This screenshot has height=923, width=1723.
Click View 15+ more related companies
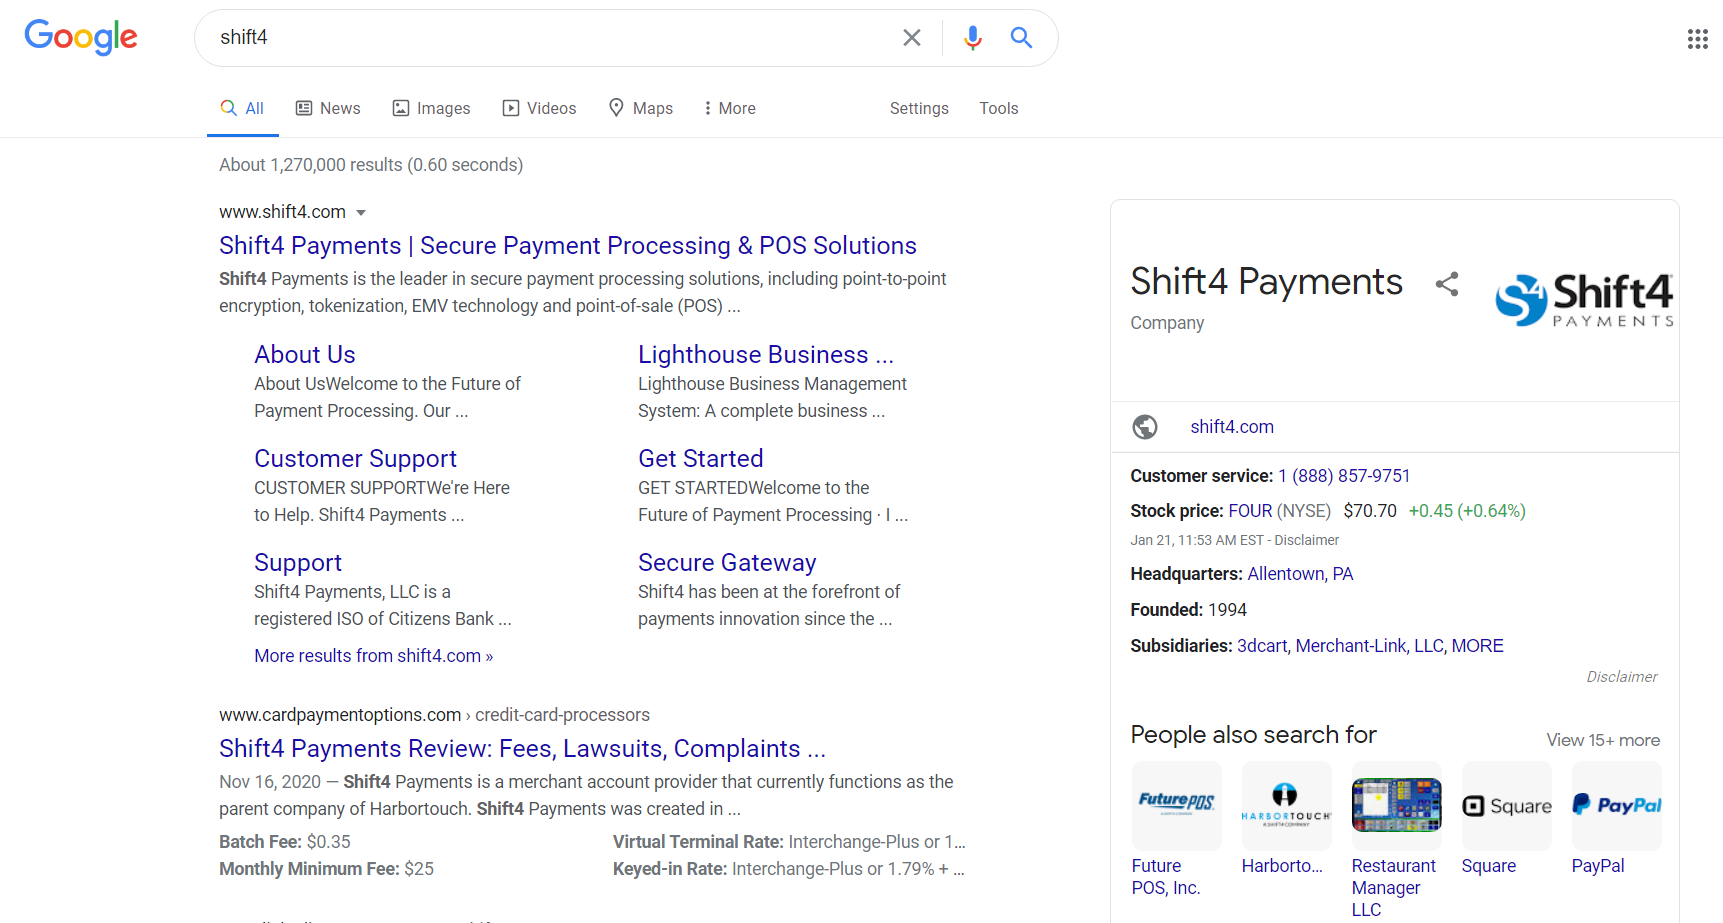[1602, 740]
